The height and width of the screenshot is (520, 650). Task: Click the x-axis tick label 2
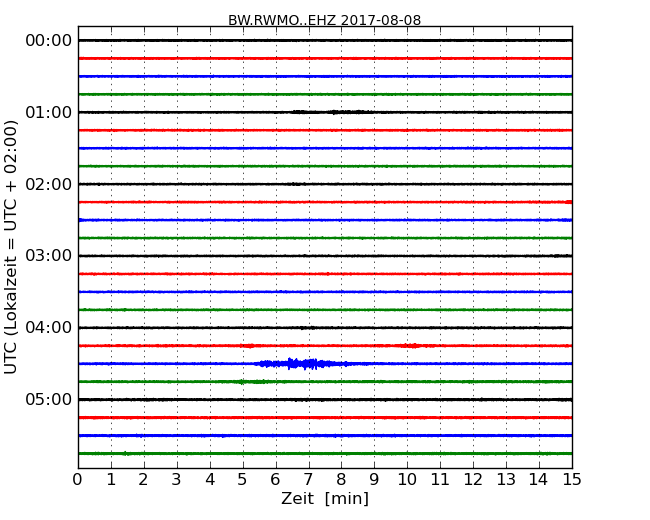click(x=143, y=479)
